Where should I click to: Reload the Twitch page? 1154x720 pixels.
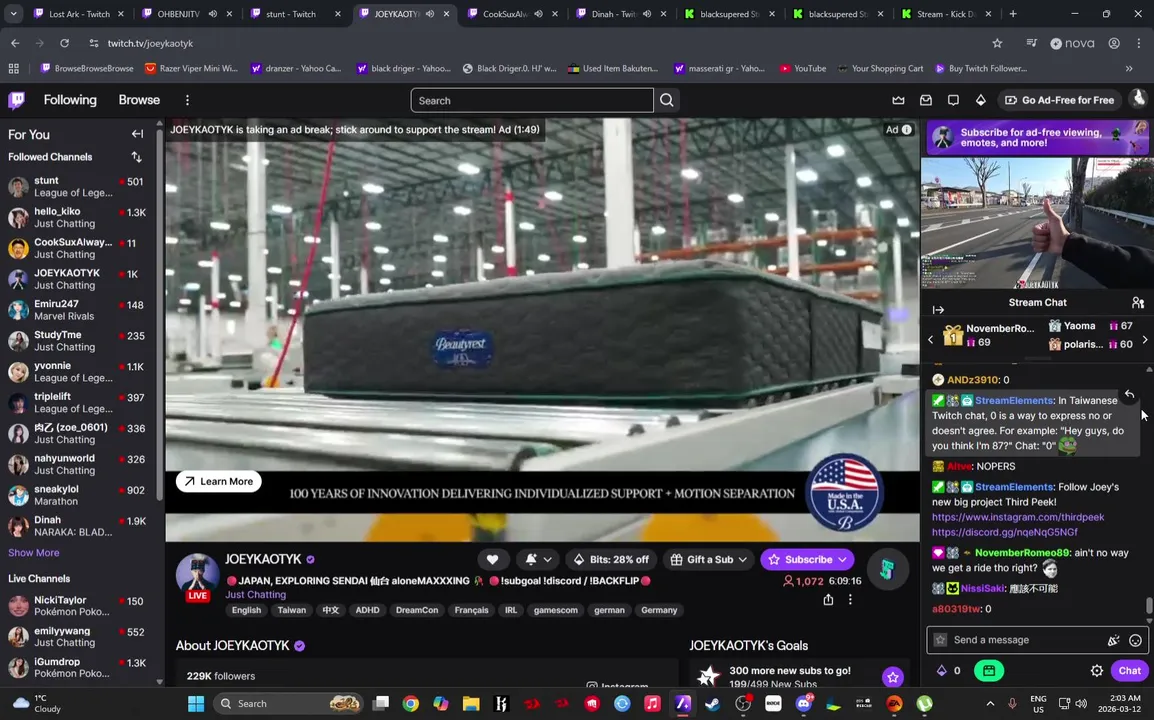[64, 43]
